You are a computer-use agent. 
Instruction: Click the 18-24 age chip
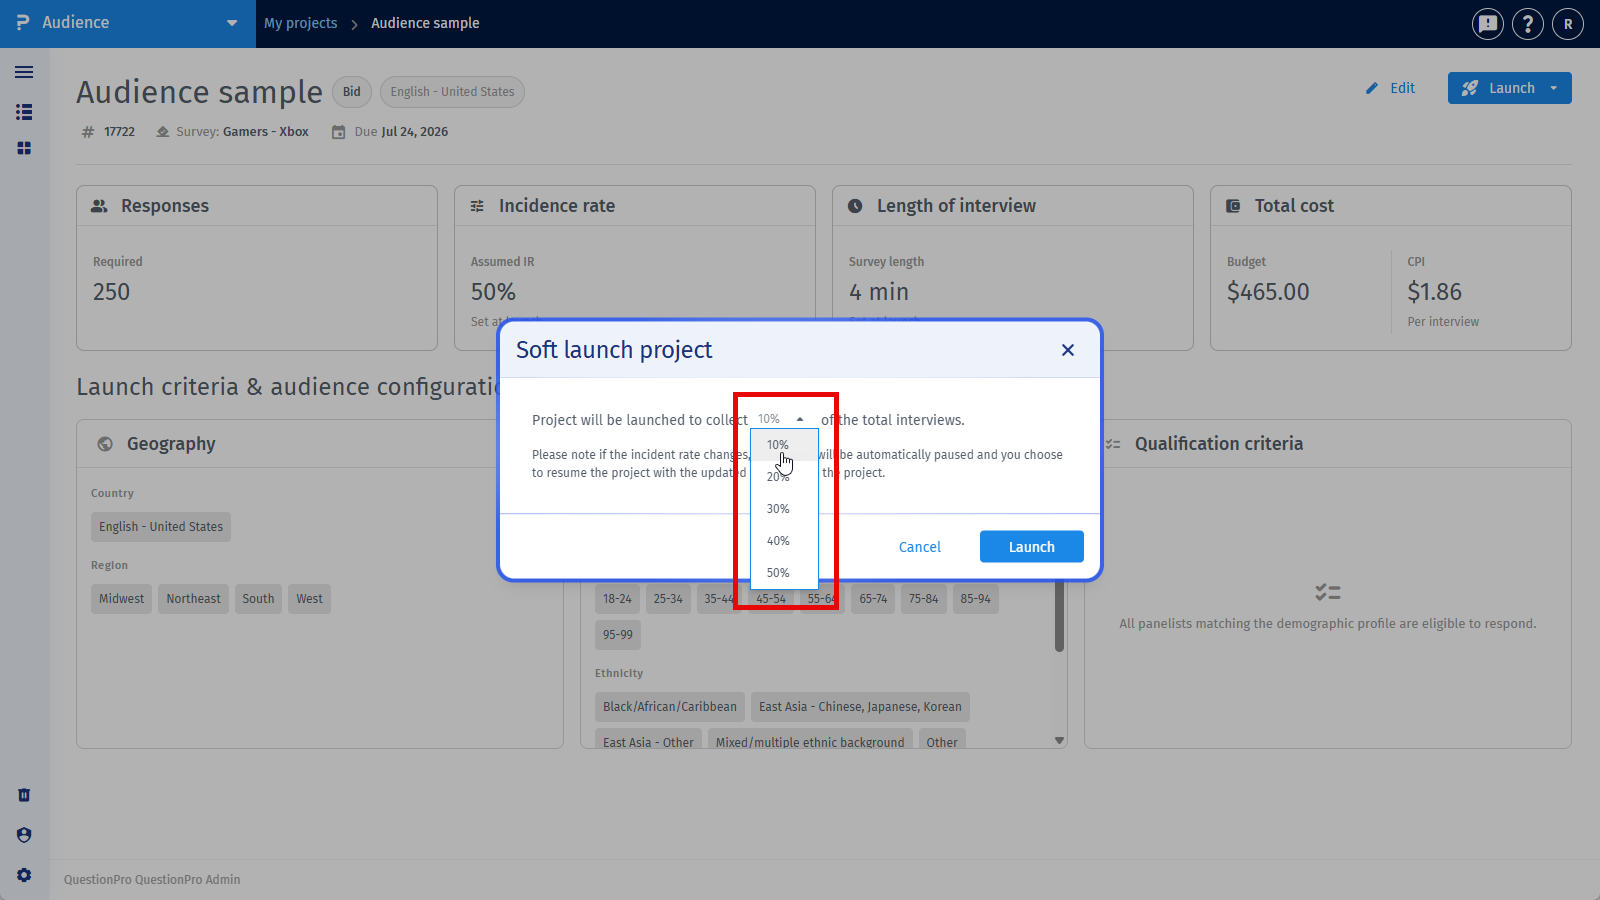tap(617, 599)
